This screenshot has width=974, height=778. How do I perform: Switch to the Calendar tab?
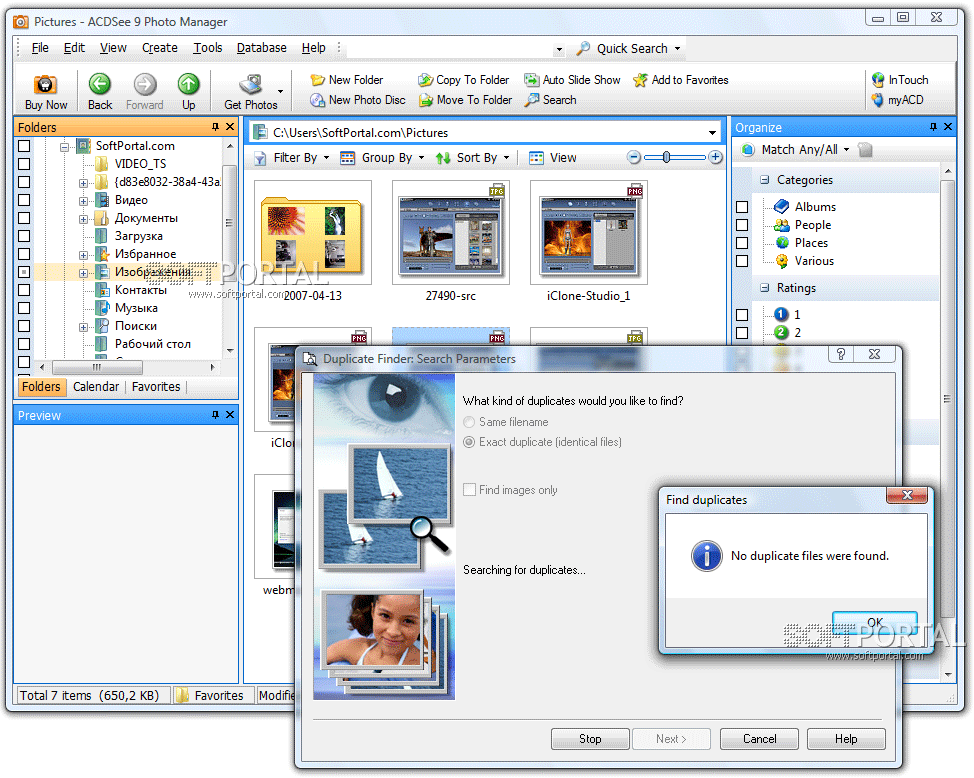(95, 386)
